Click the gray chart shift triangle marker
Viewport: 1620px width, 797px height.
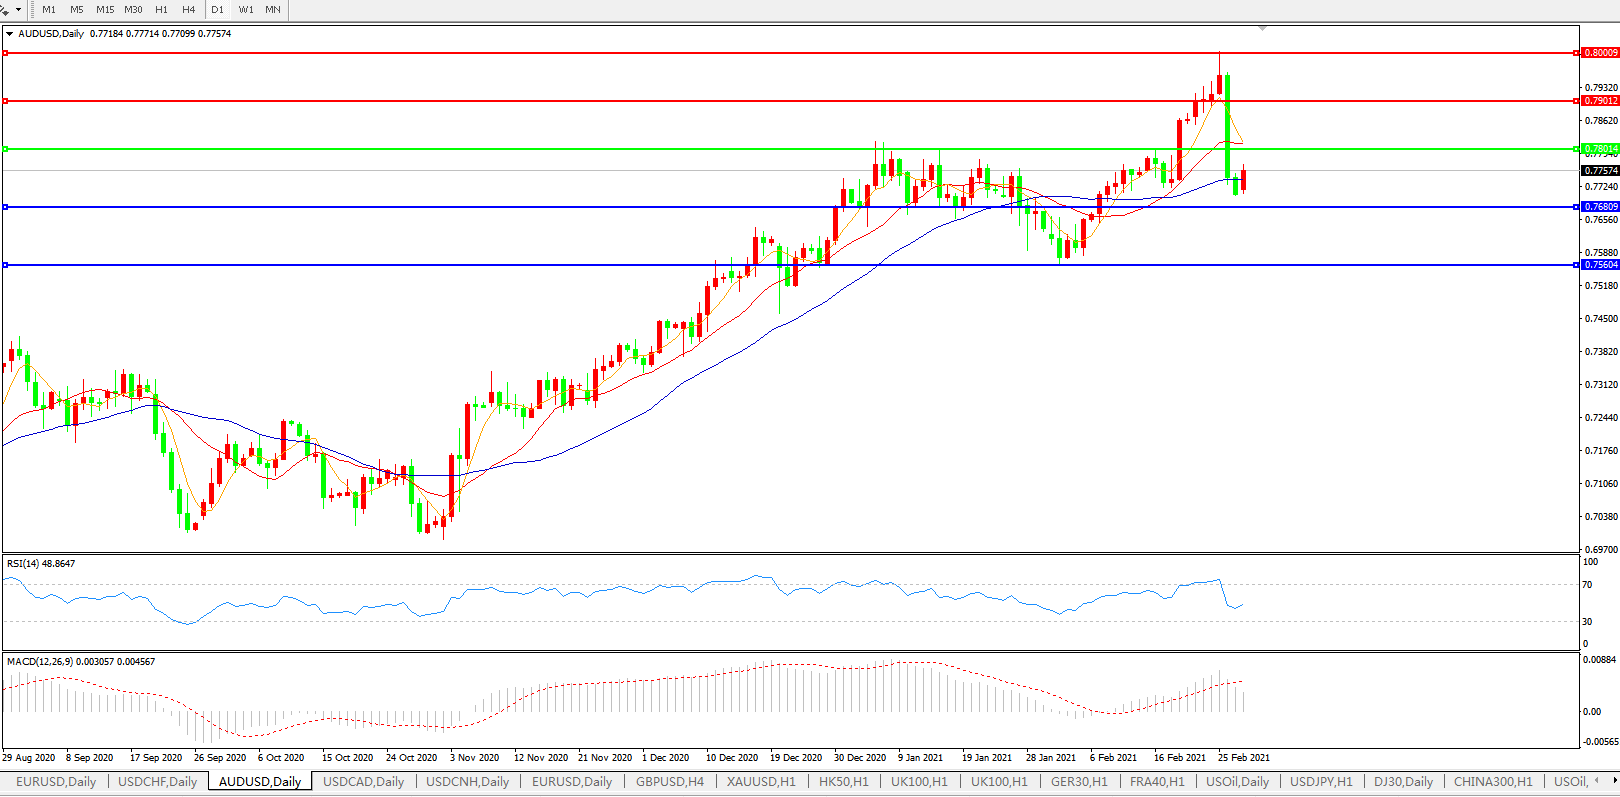pyautogui.click(x=1263, y=28)
